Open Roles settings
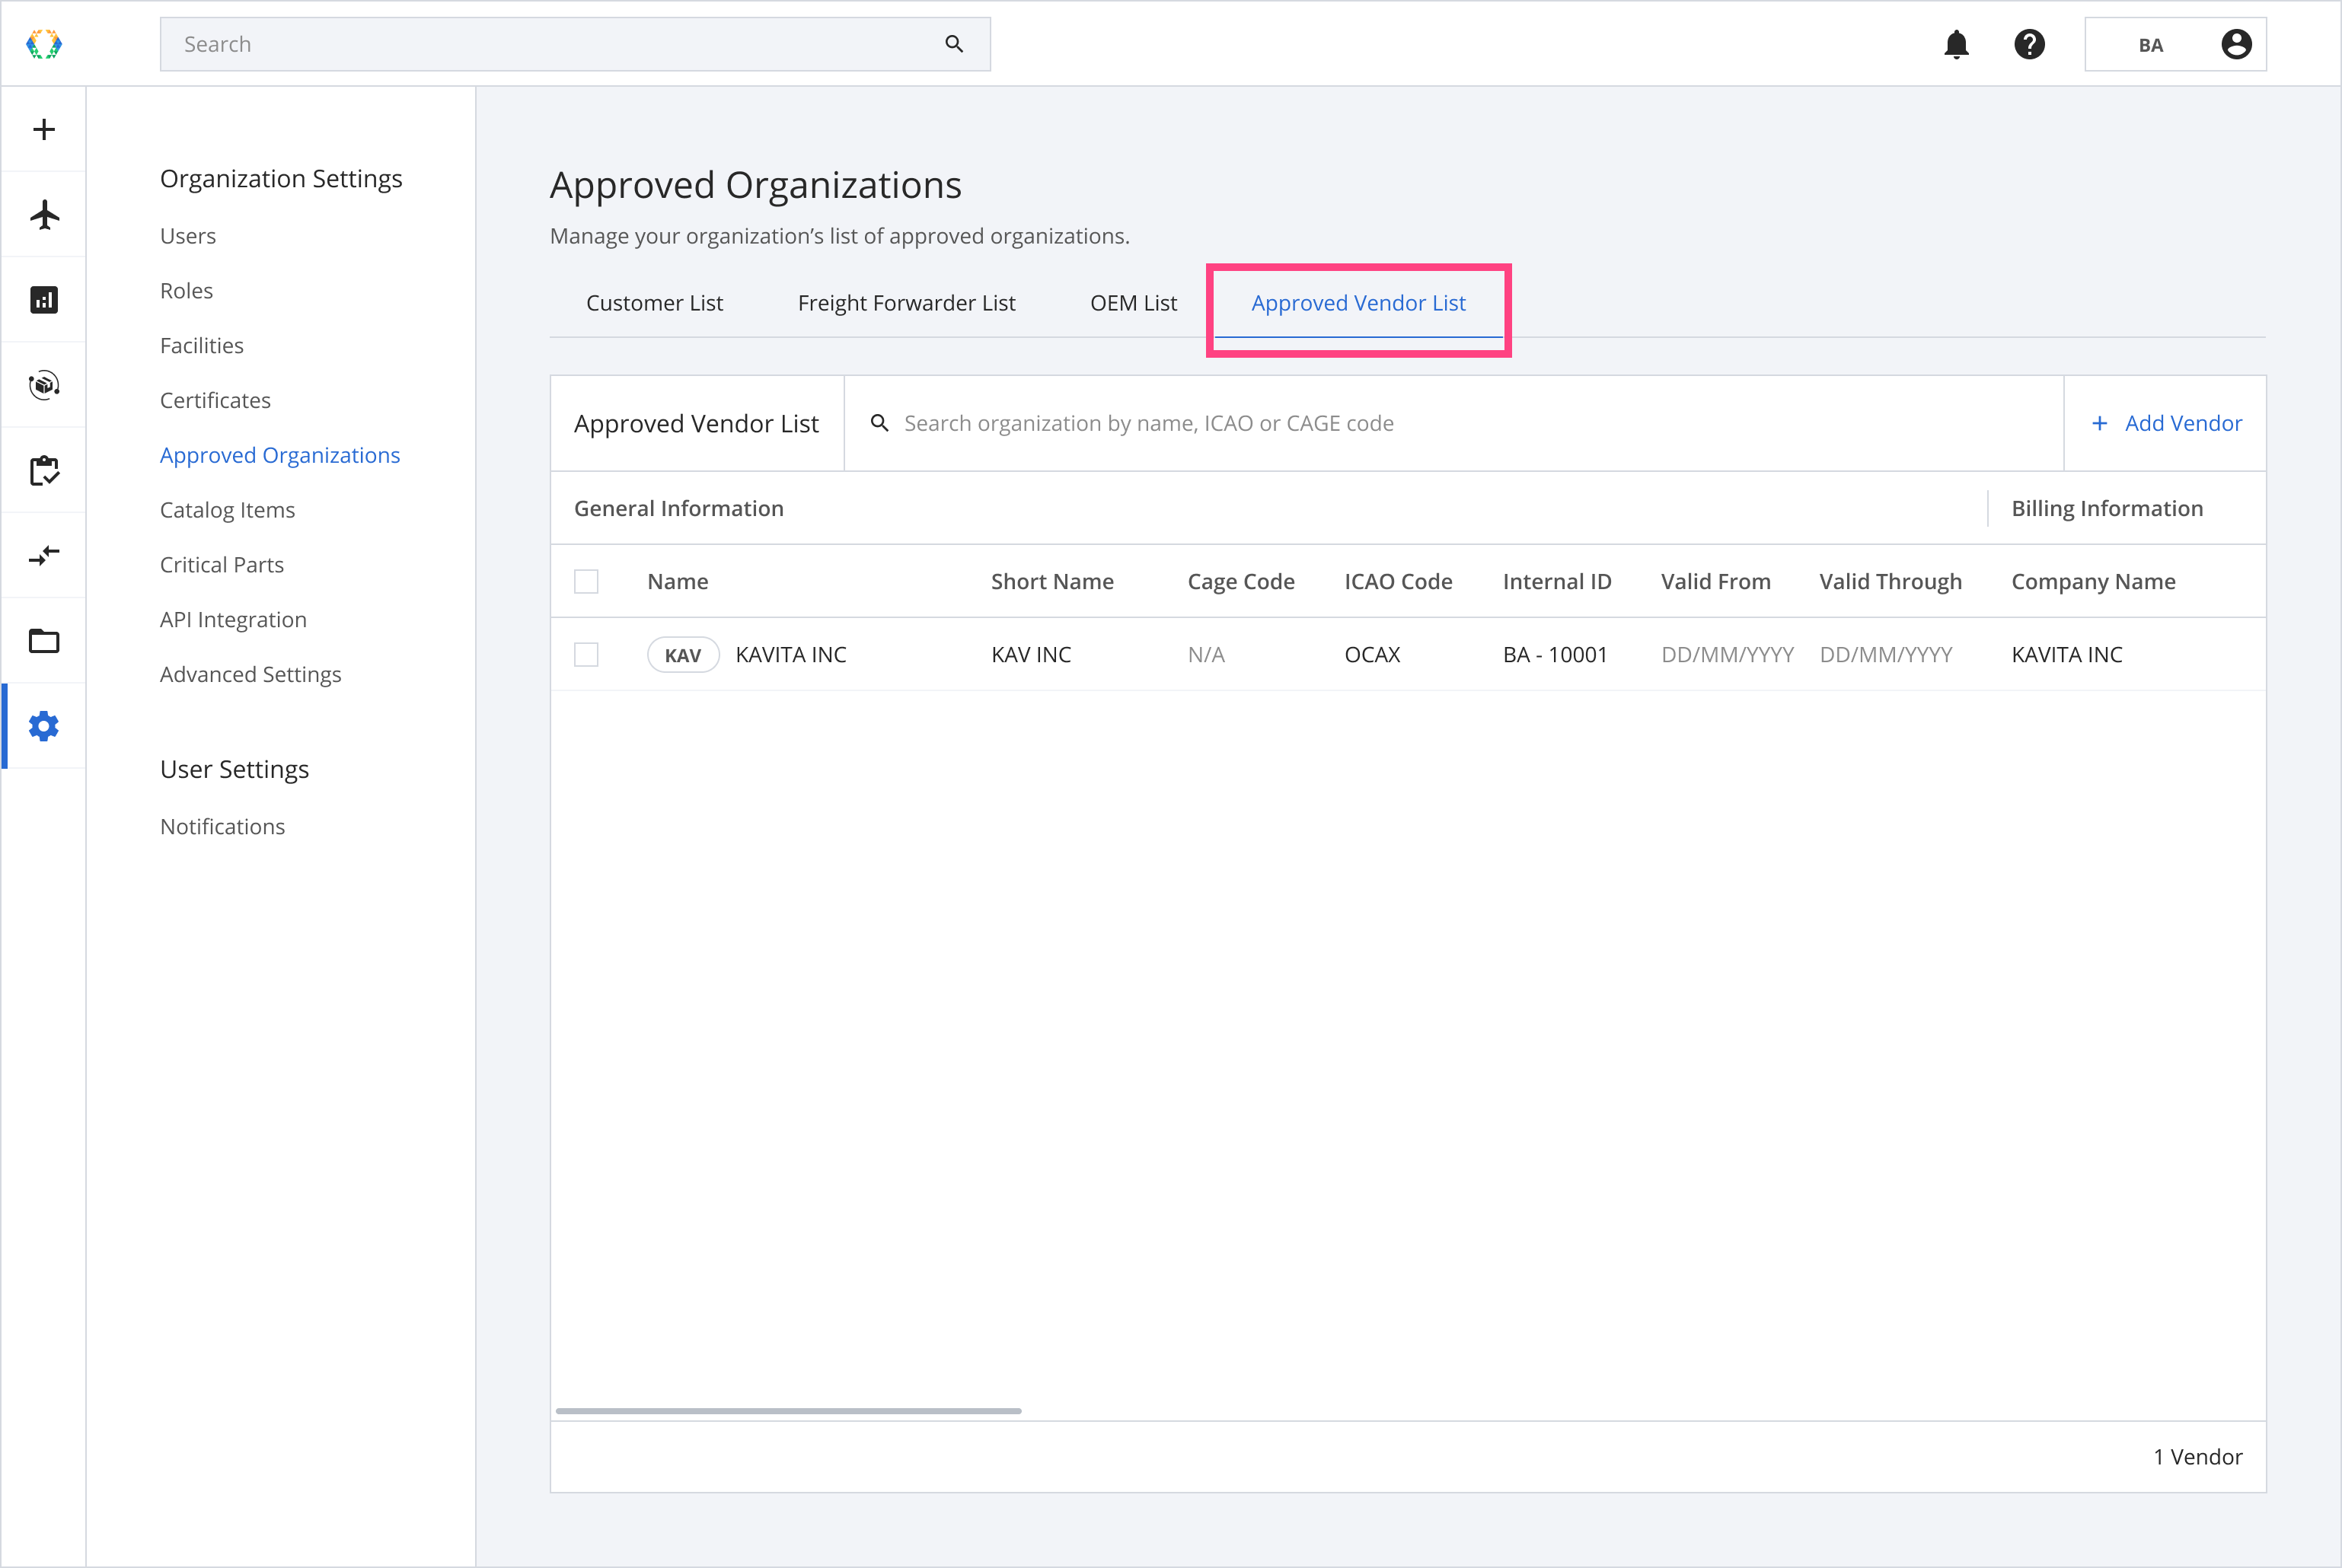Viewport: 2342px width, 1568px height. coord(186,291)
